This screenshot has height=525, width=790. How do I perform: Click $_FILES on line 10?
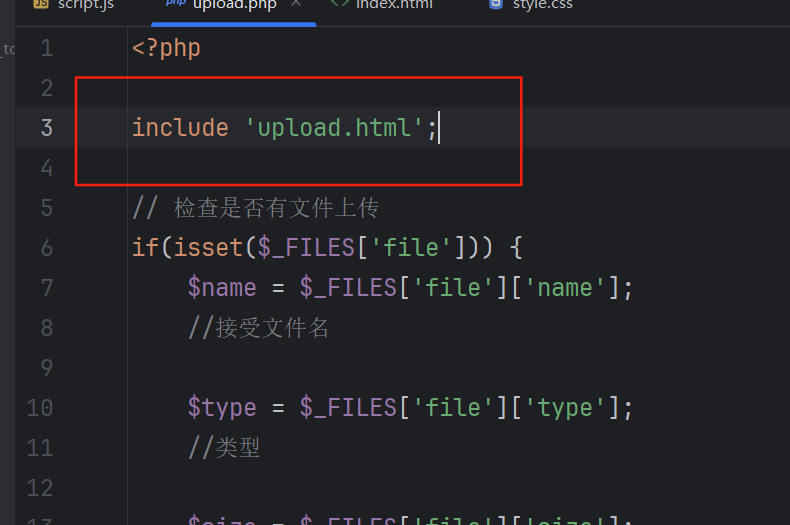tap(348, 408)
